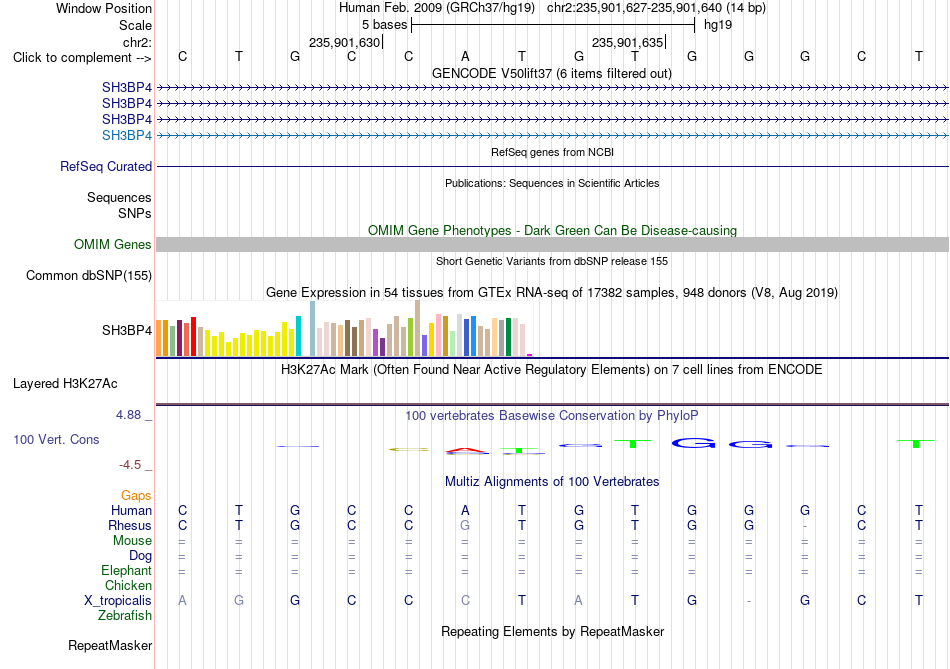Select the Chicken species label

[x=128, y=585]
